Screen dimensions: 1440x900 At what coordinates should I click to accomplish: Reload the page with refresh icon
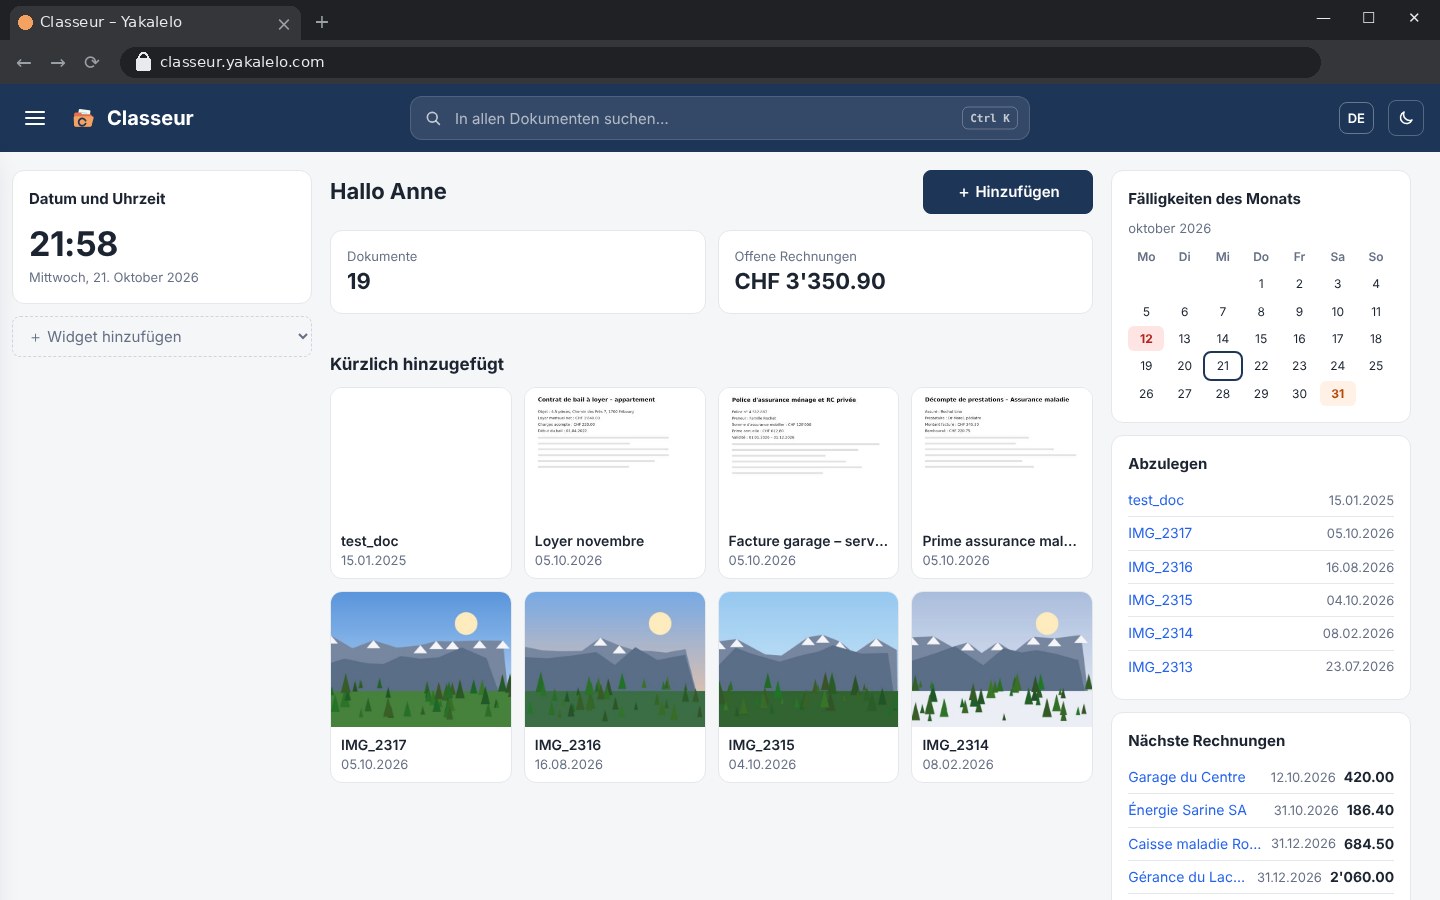92,62
